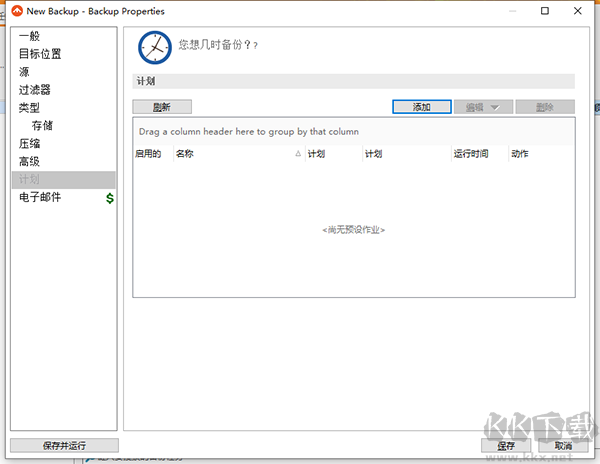Click the 保存 save button
Image resolution: width=600 pixels, height=464 pixels.
click(x=505, y=446)
